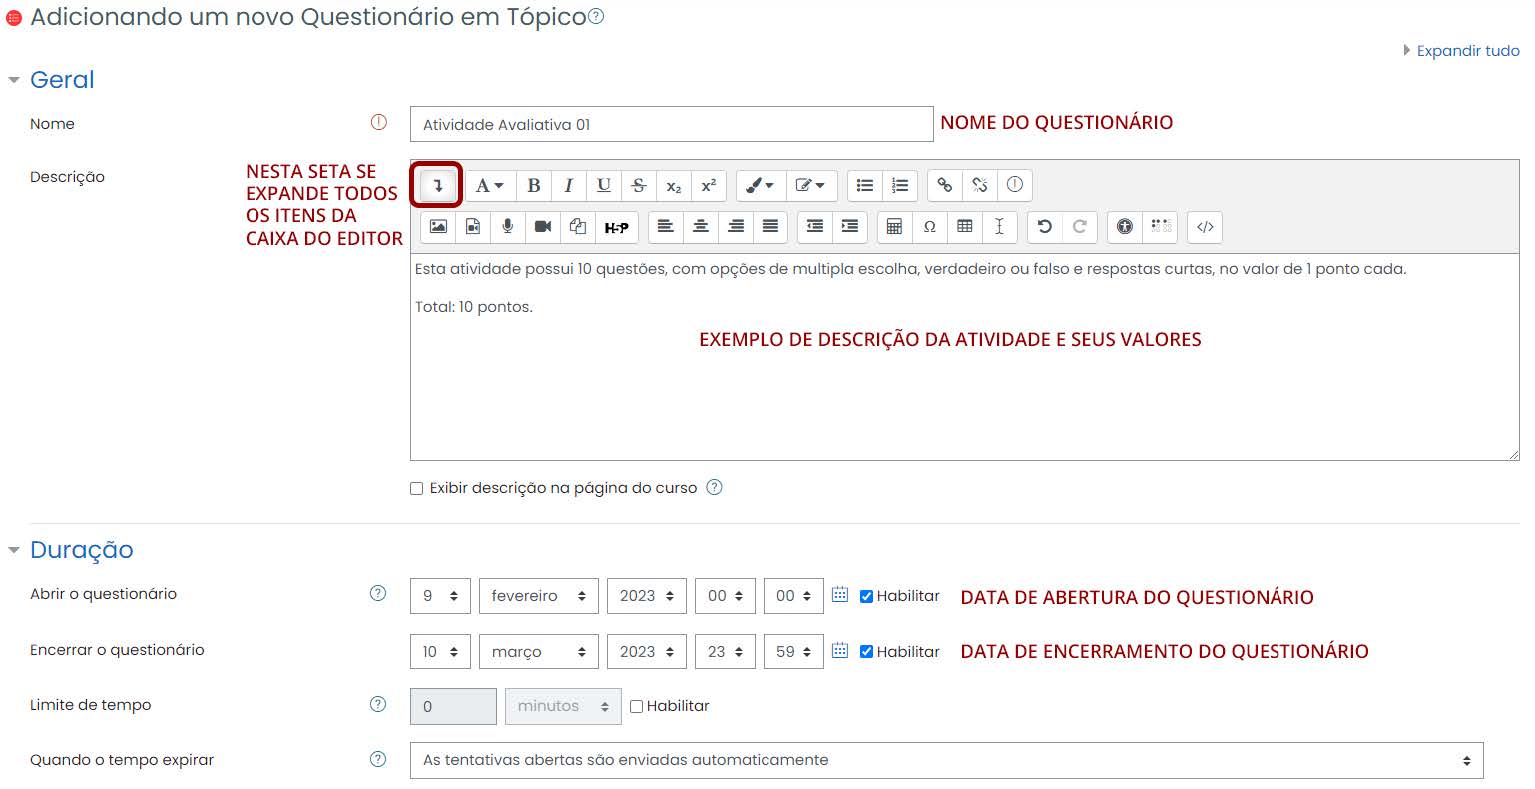The width and height of the screenshot is (1535, 789).
Task: Open the equation editor icon
Action: pyautogui.click(x=894, y=227)
